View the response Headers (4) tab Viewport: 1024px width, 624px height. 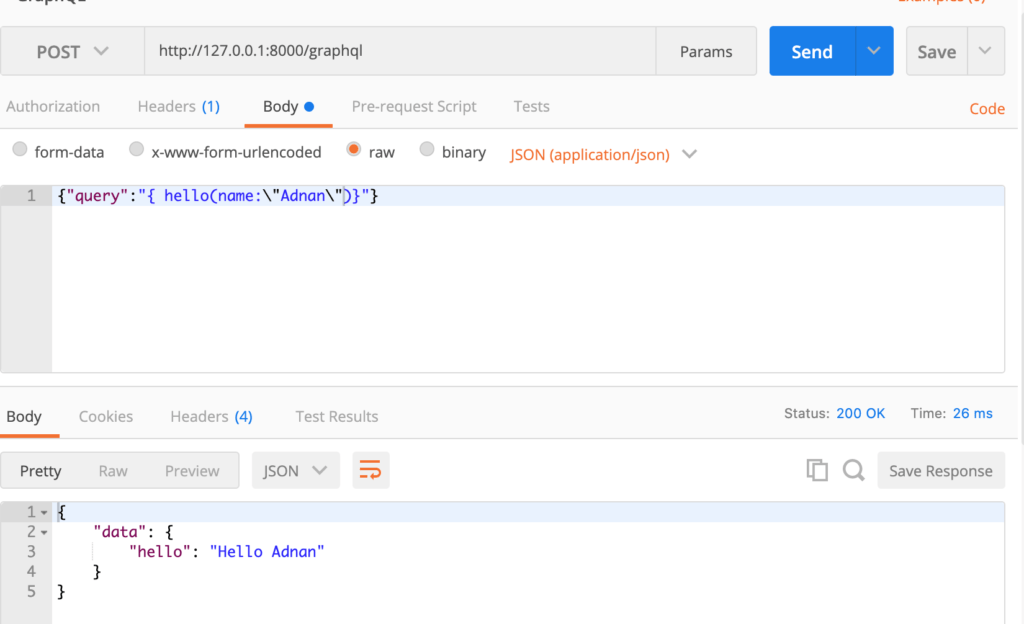[x=210, y=417]
